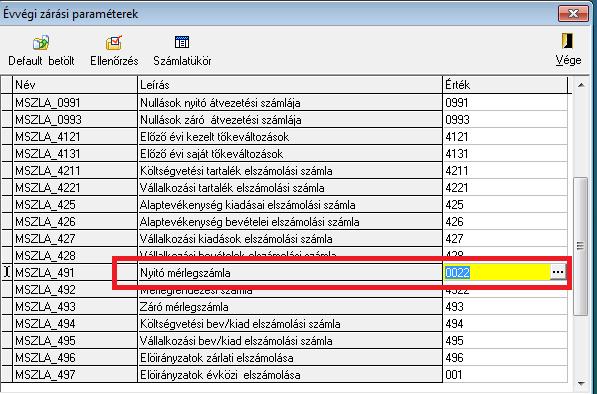The image size is (597, 394).
Task: Select the value cell 4221
Action: (506, 188)
